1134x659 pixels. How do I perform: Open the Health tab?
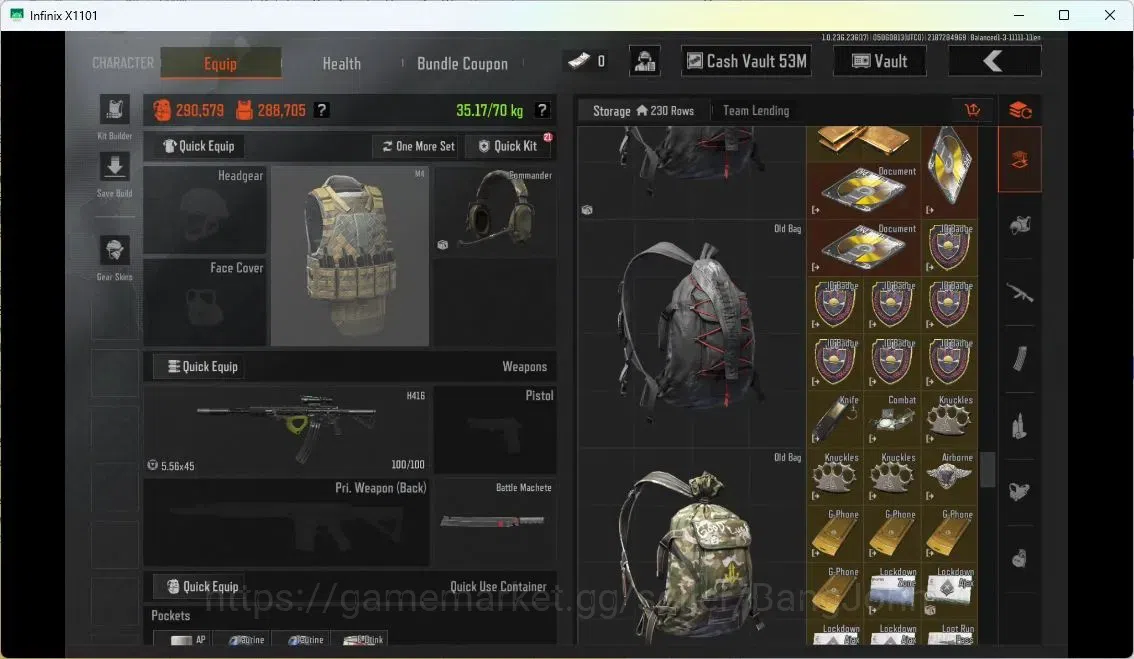(341, 64)
